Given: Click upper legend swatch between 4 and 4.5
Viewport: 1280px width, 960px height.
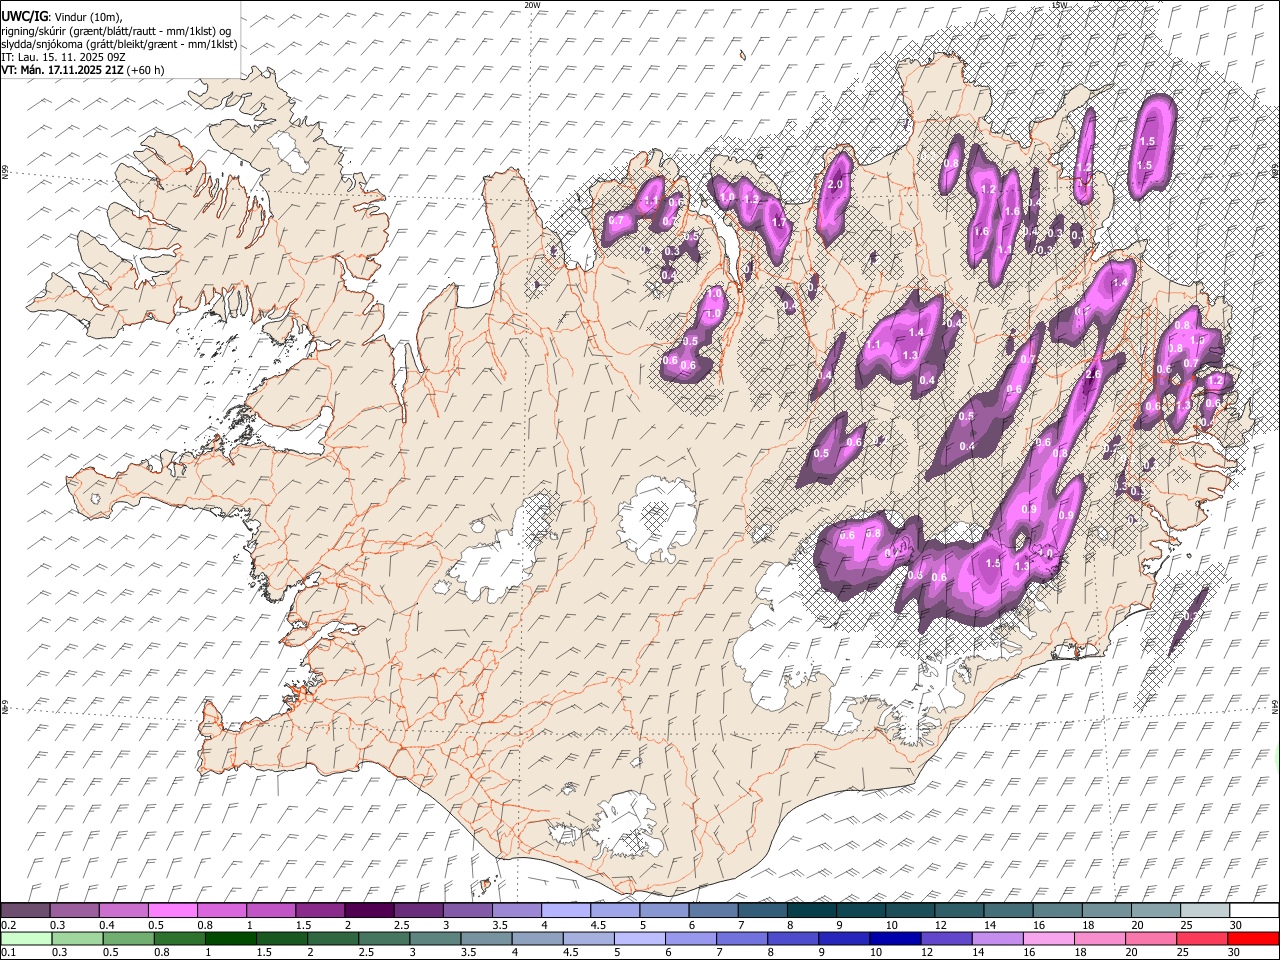Looking at the screenshot, I should pos(566,910).
